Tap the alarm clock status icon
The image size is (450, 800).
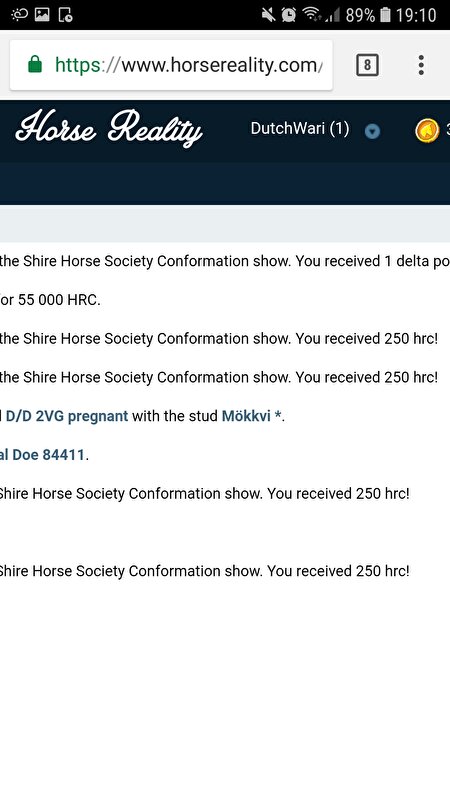(289, 15)
